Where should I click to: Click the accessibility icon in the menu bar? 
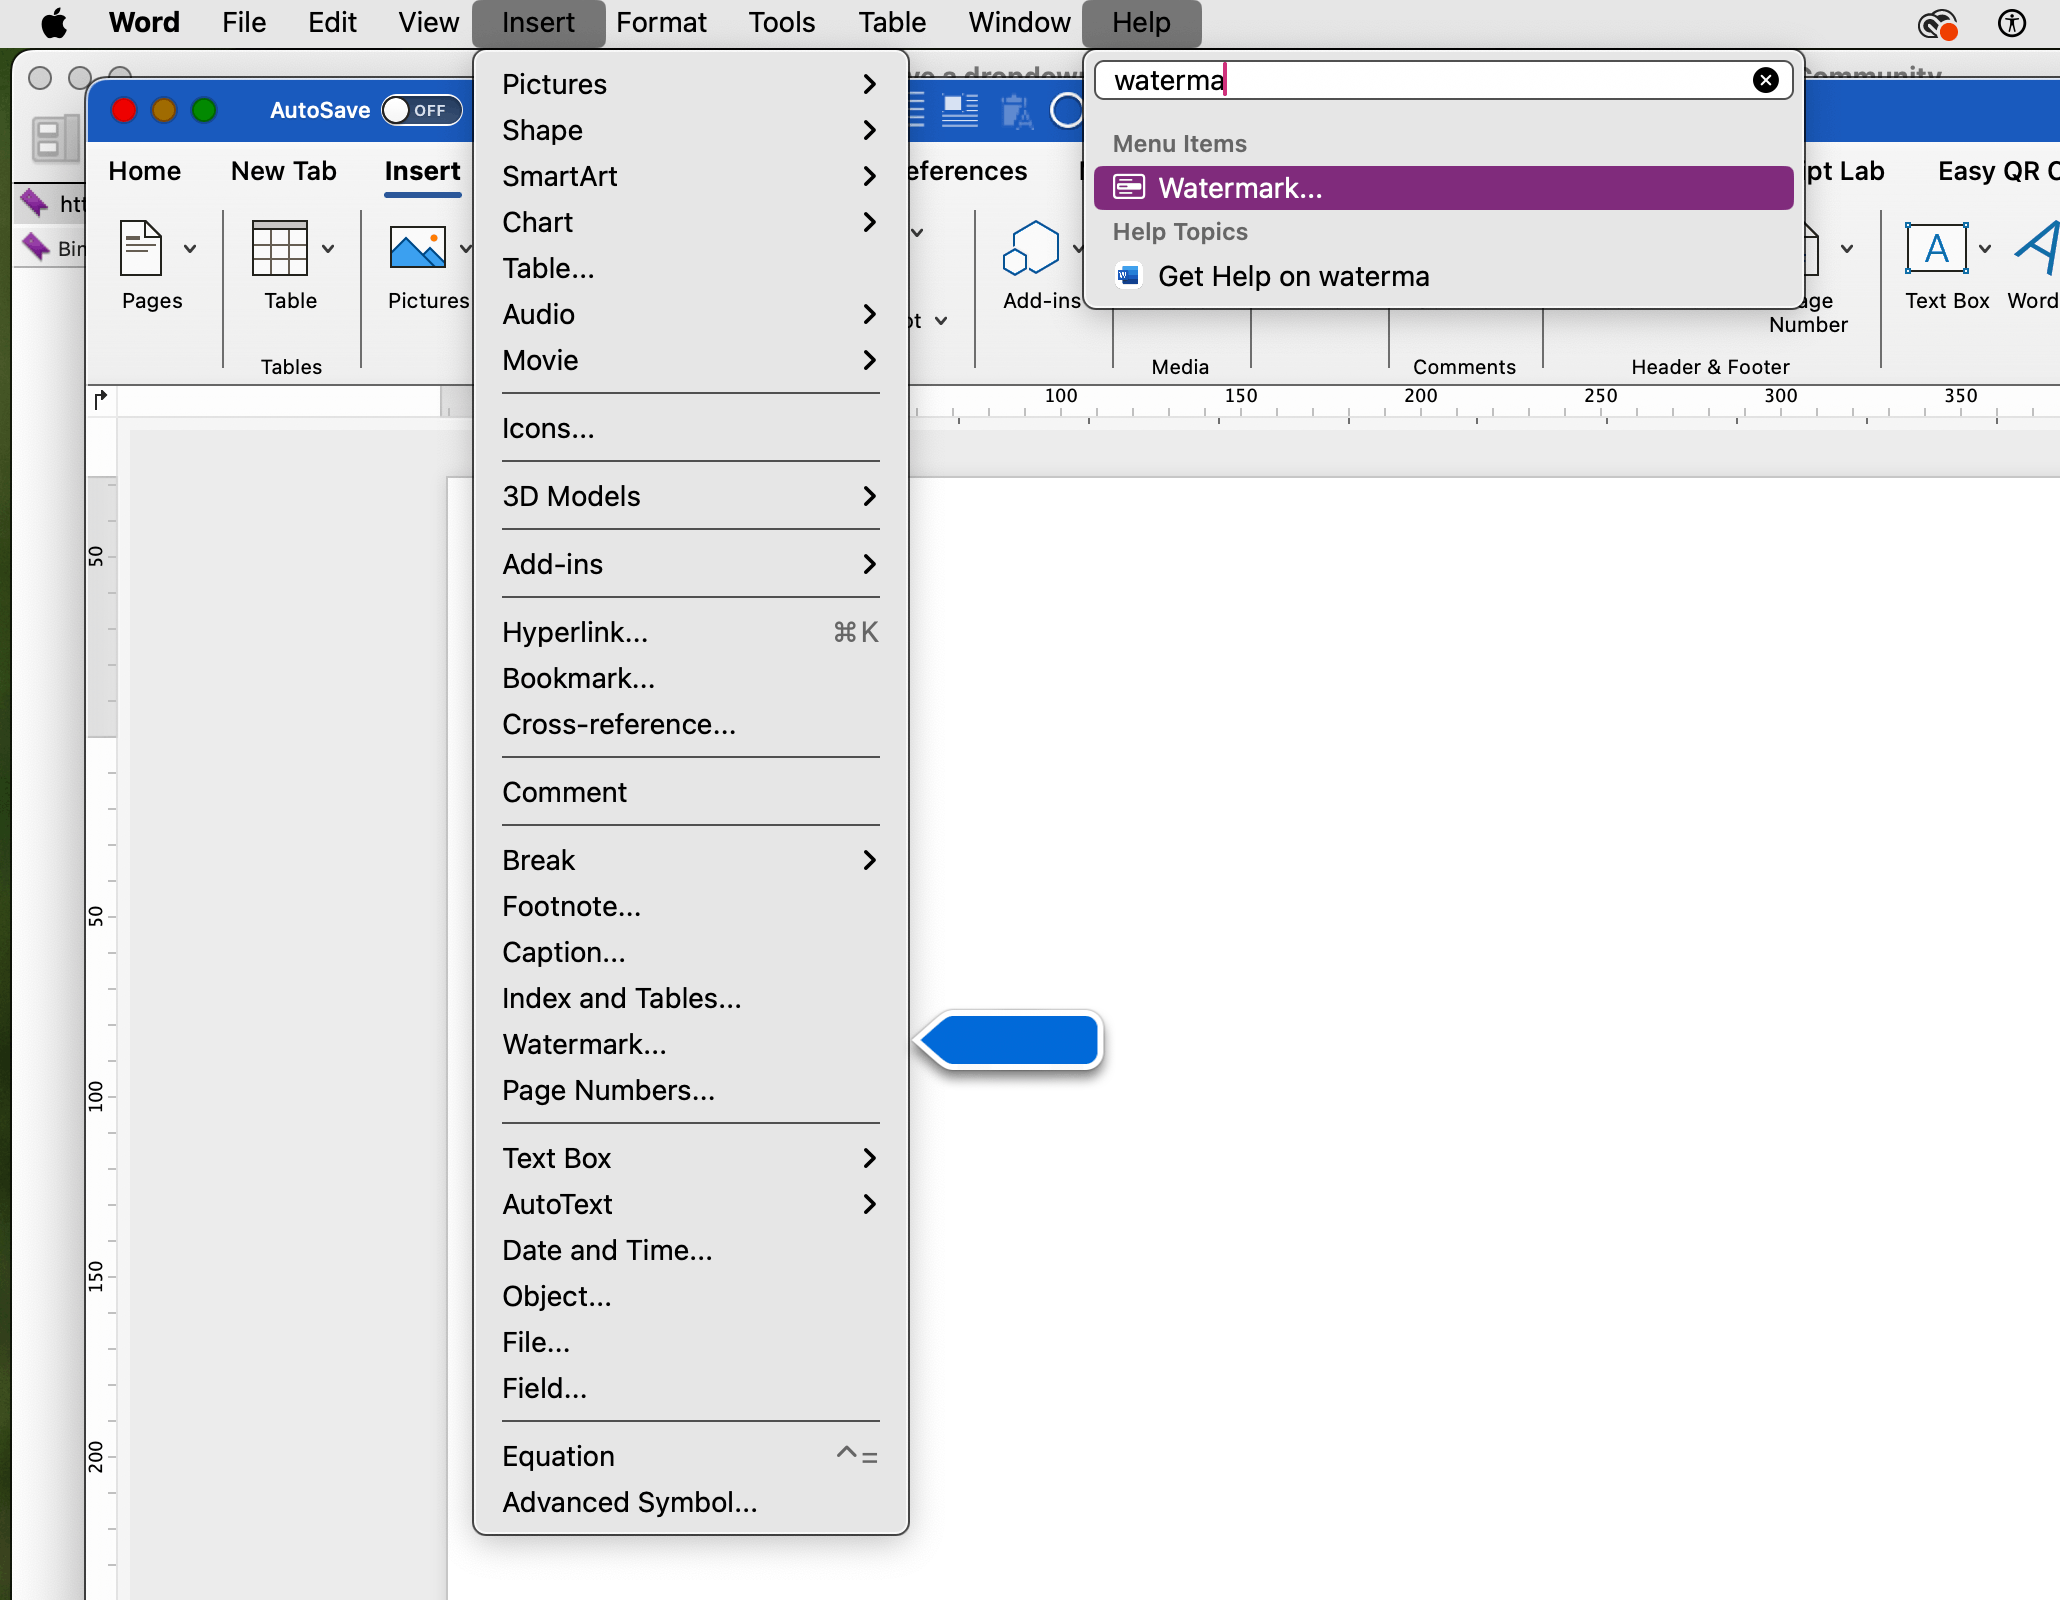point(2012,23)
